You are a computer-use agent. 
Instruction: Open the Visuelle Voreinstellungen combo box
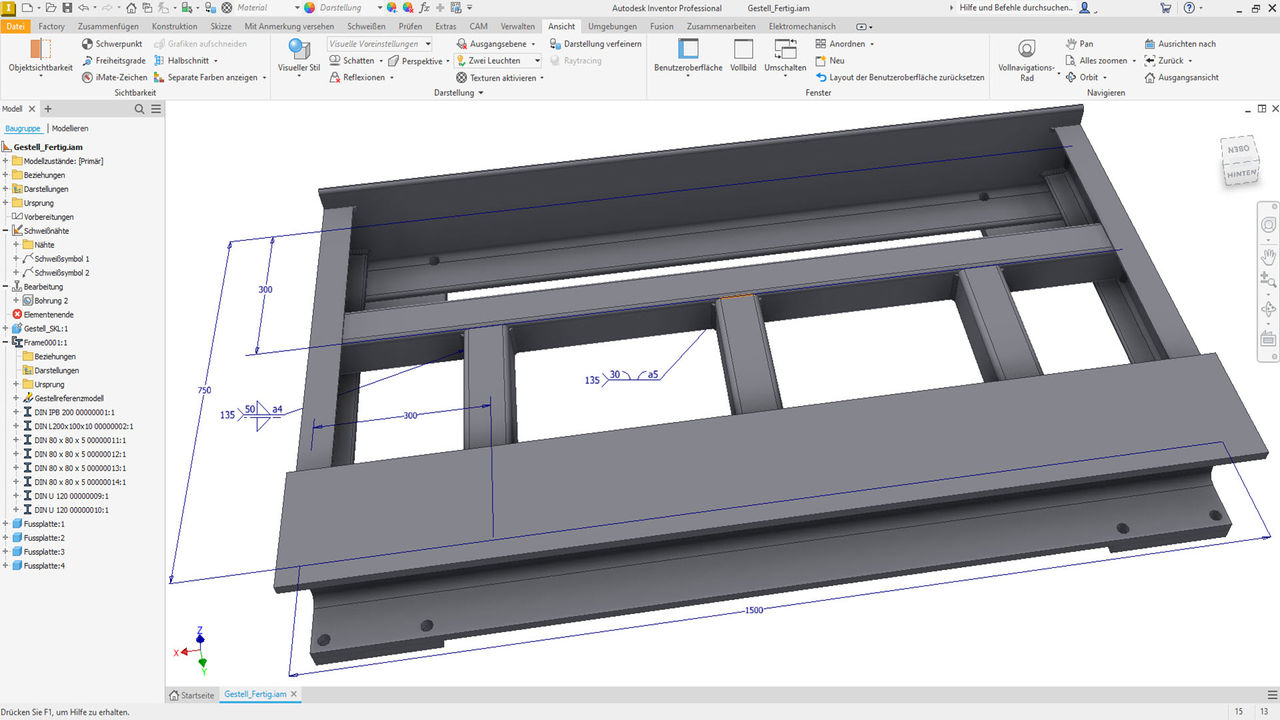[x=380, y=44]
